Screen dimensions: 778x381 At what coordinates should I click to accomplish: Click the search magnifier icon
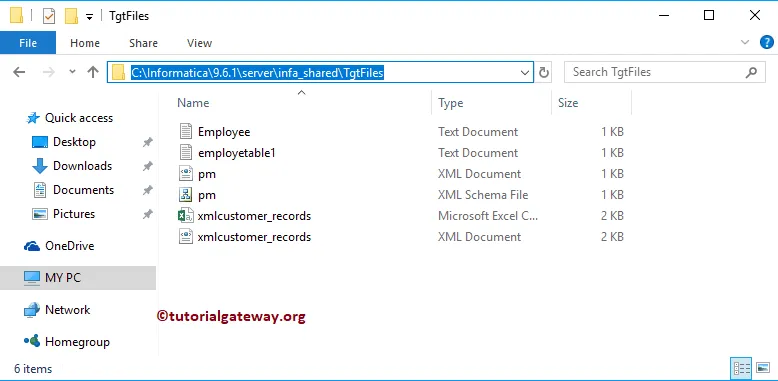coord(751,72)
